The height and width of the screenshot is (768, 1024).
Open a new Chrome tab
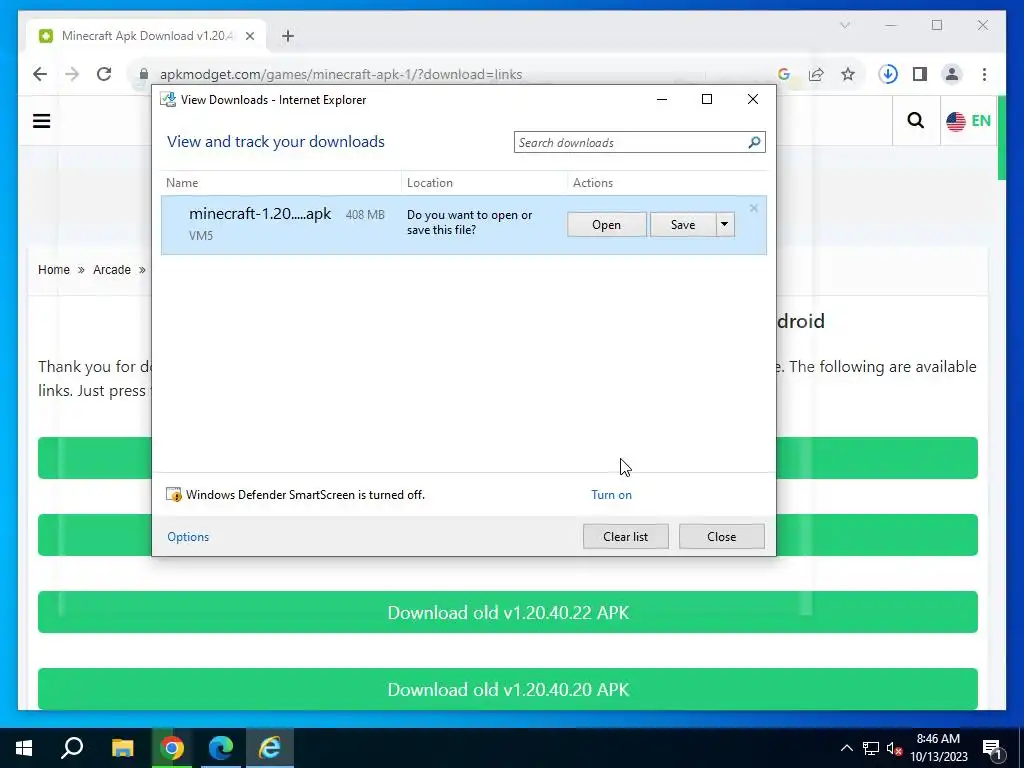coord(288,36)
